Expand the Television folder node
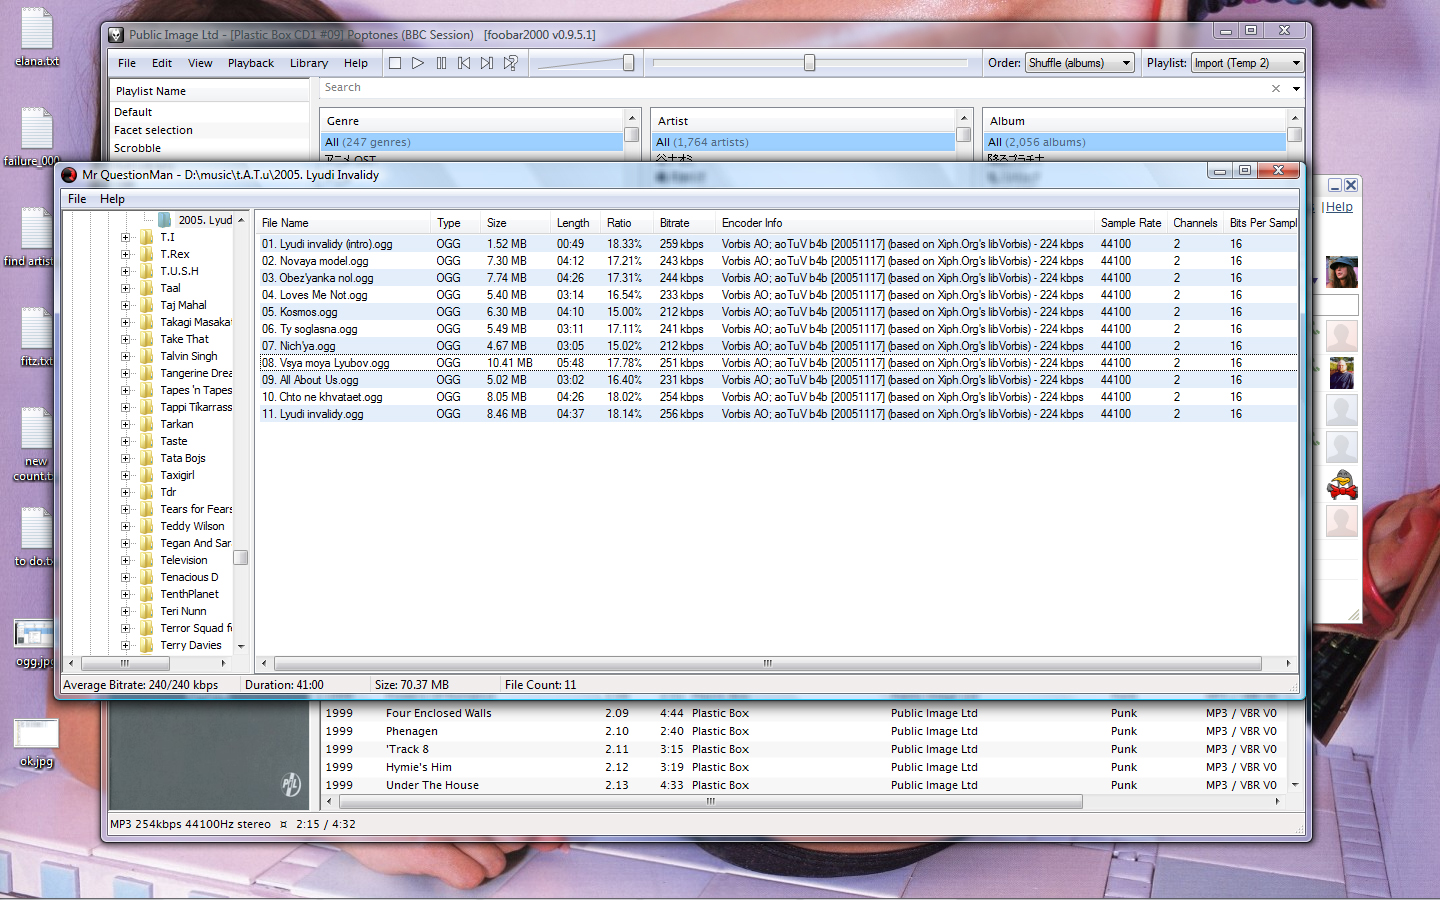 click(x=125, y=561)
